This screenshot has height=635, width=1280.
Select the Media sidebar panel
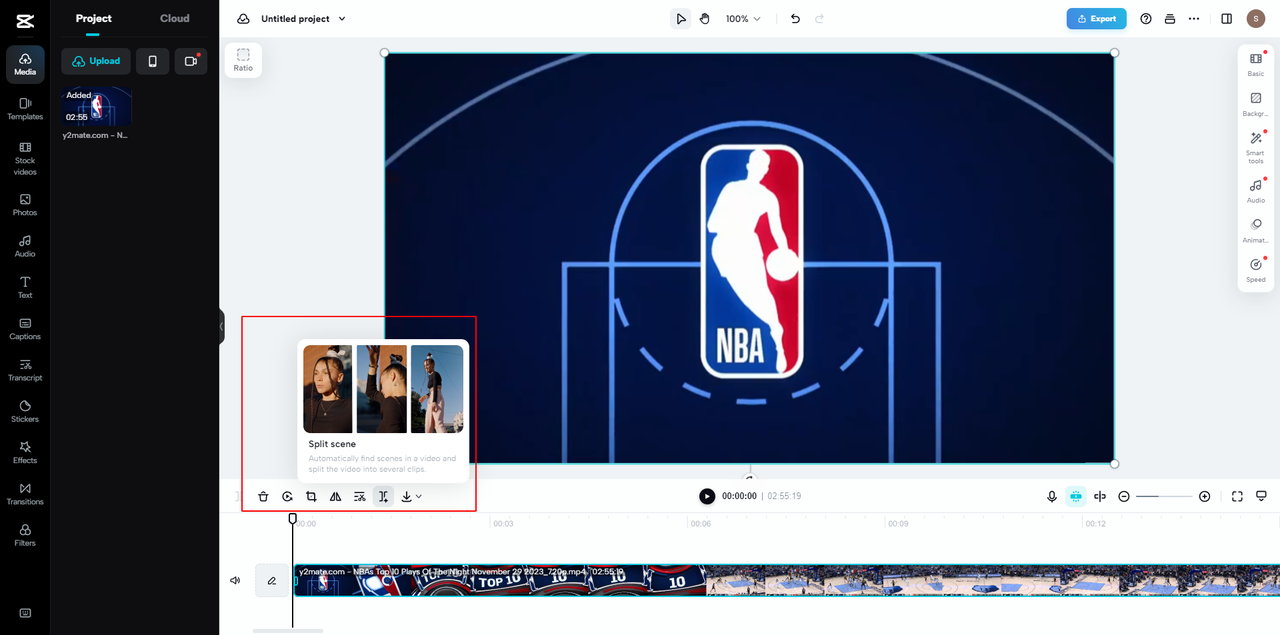[x=25, y=64]
